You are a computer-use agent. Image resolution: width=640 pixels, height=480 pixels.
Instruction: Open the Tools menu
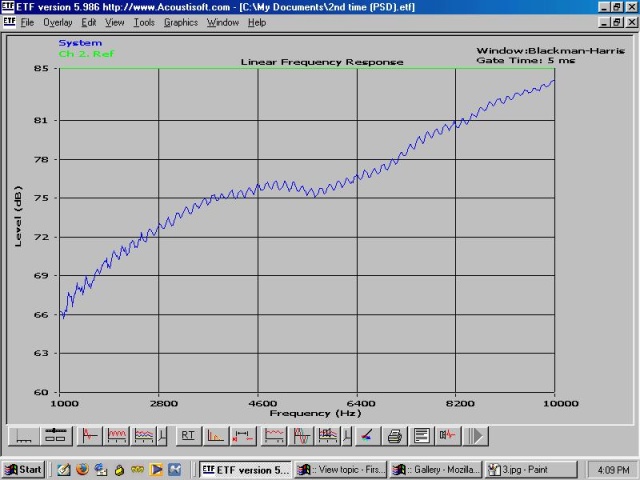(144, 22)
